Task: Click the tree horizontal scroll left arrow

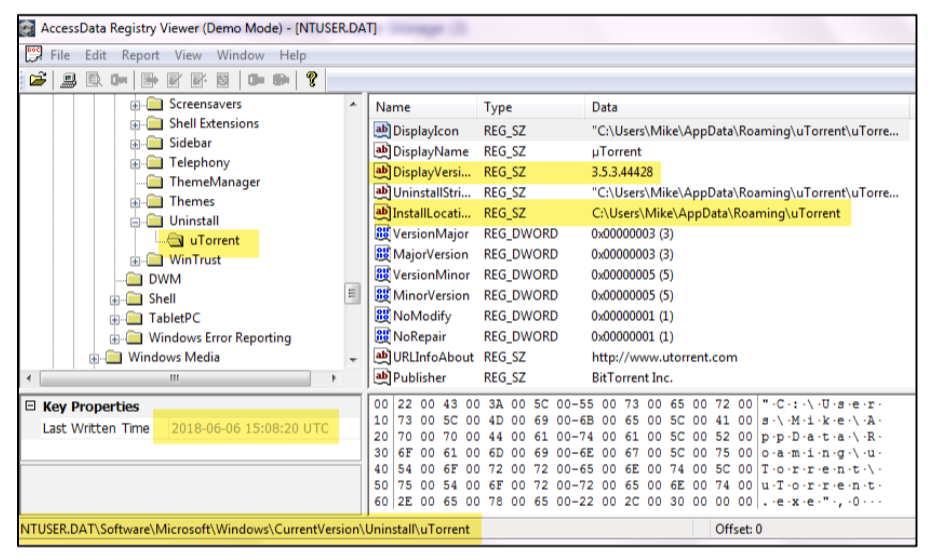Action: coord(29,378)
